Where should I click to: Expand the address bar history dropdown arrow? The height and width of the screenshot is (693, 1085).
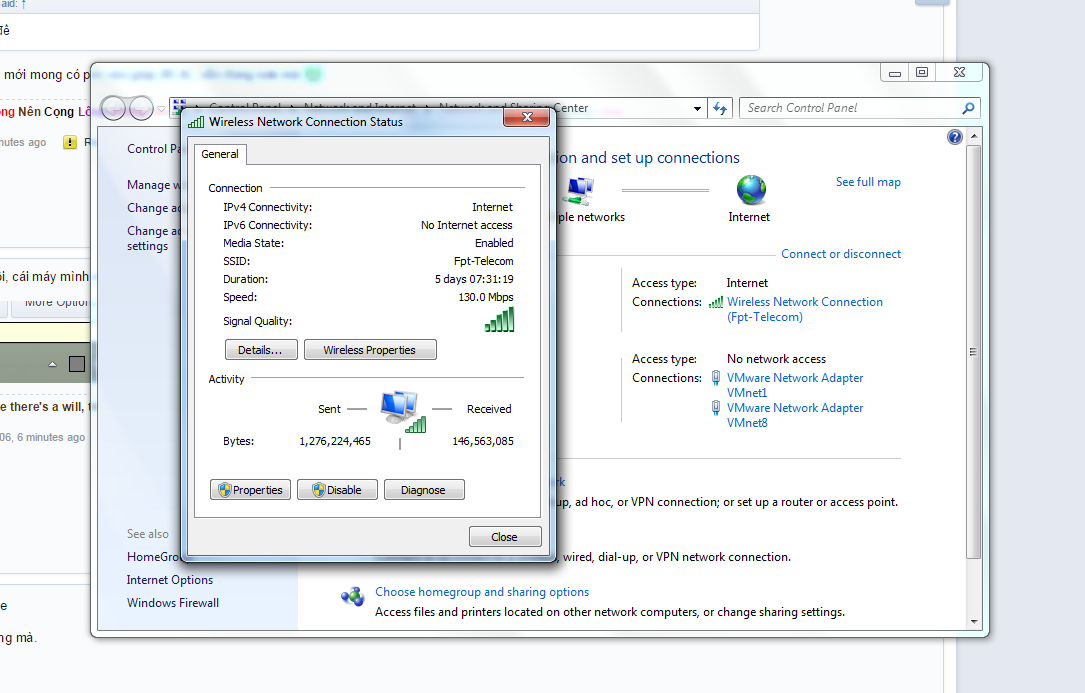pos(697,108)
